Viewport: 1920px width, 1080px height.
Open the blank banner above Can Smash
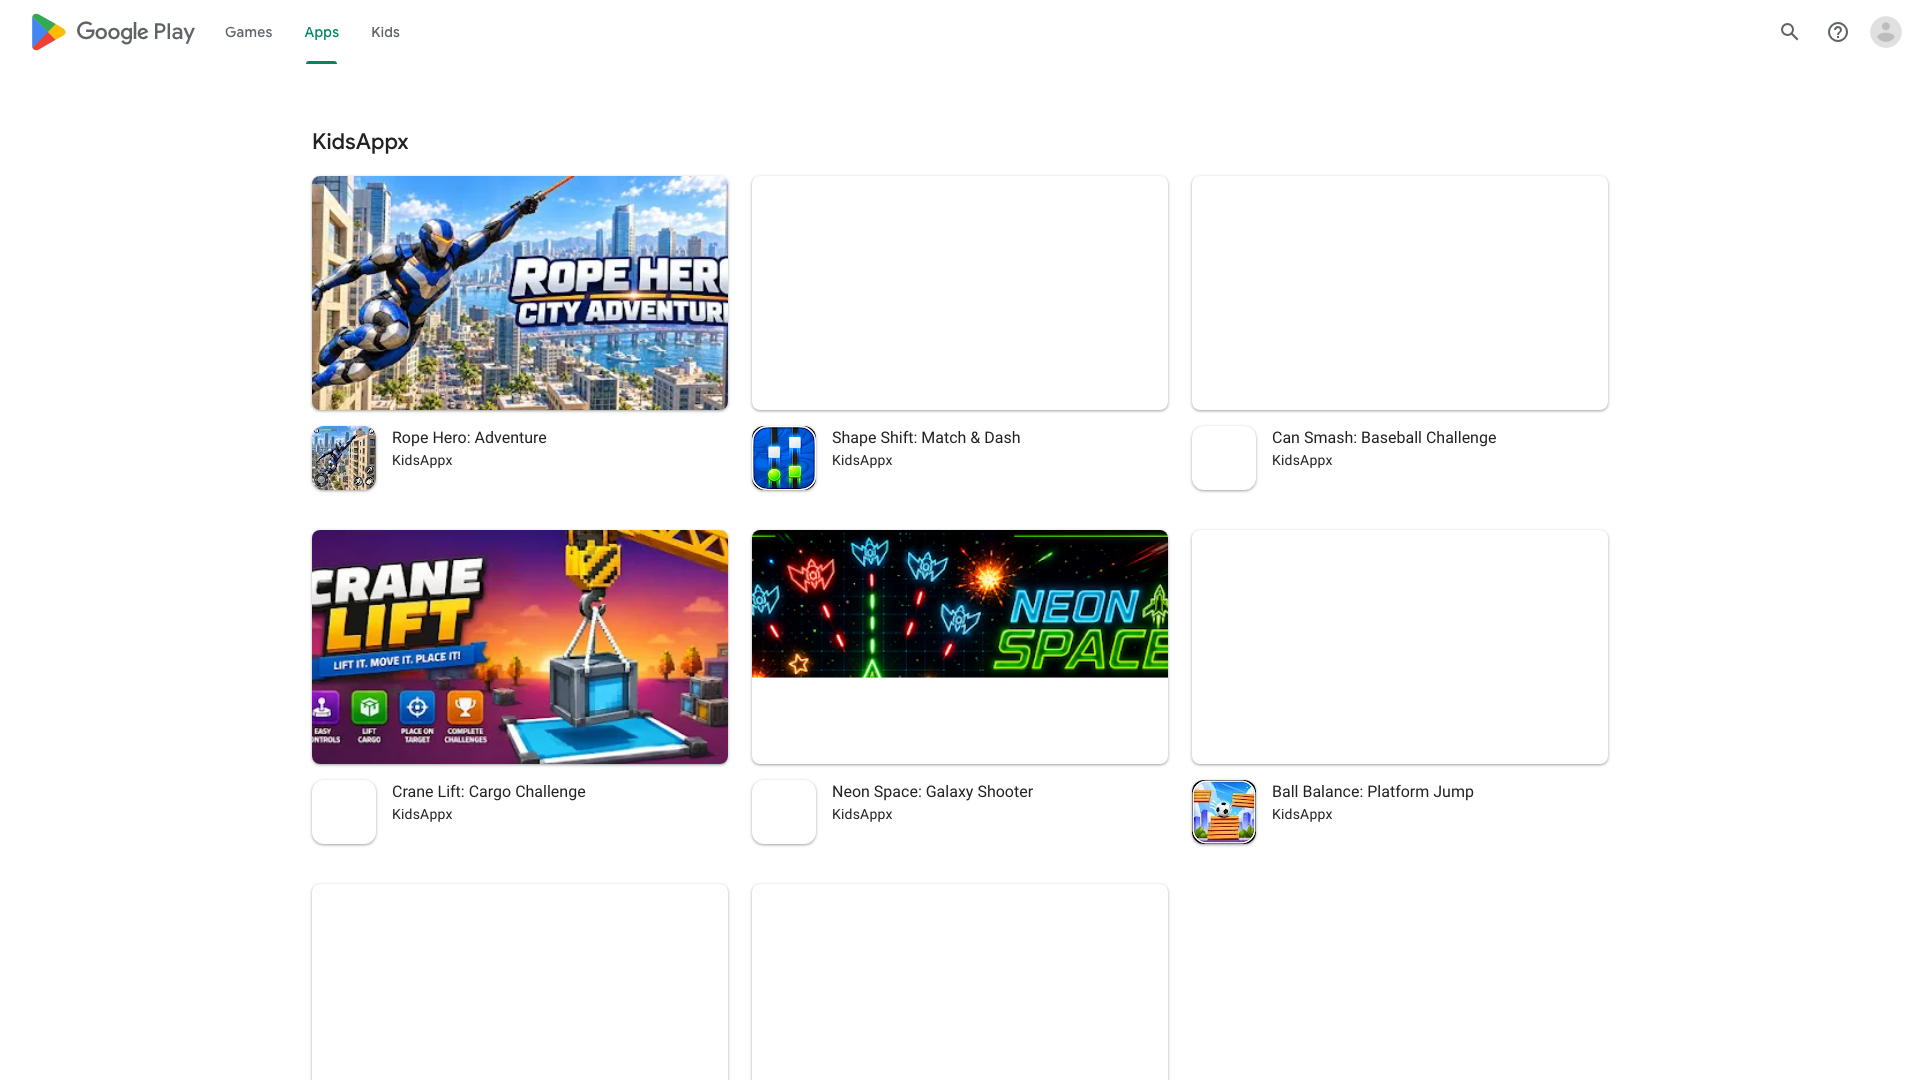(1400, 293)
